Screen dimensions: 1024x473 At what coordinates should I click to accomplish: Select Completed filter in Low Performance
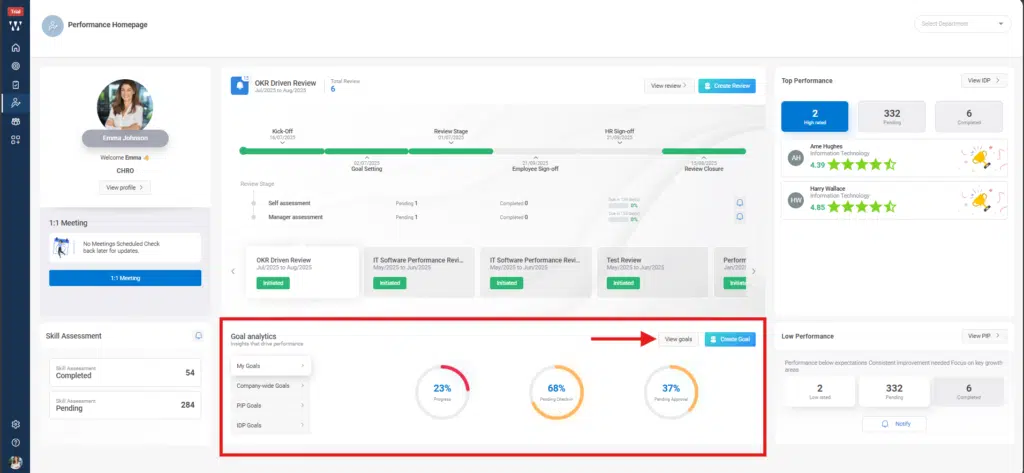(x=968, y=394)
